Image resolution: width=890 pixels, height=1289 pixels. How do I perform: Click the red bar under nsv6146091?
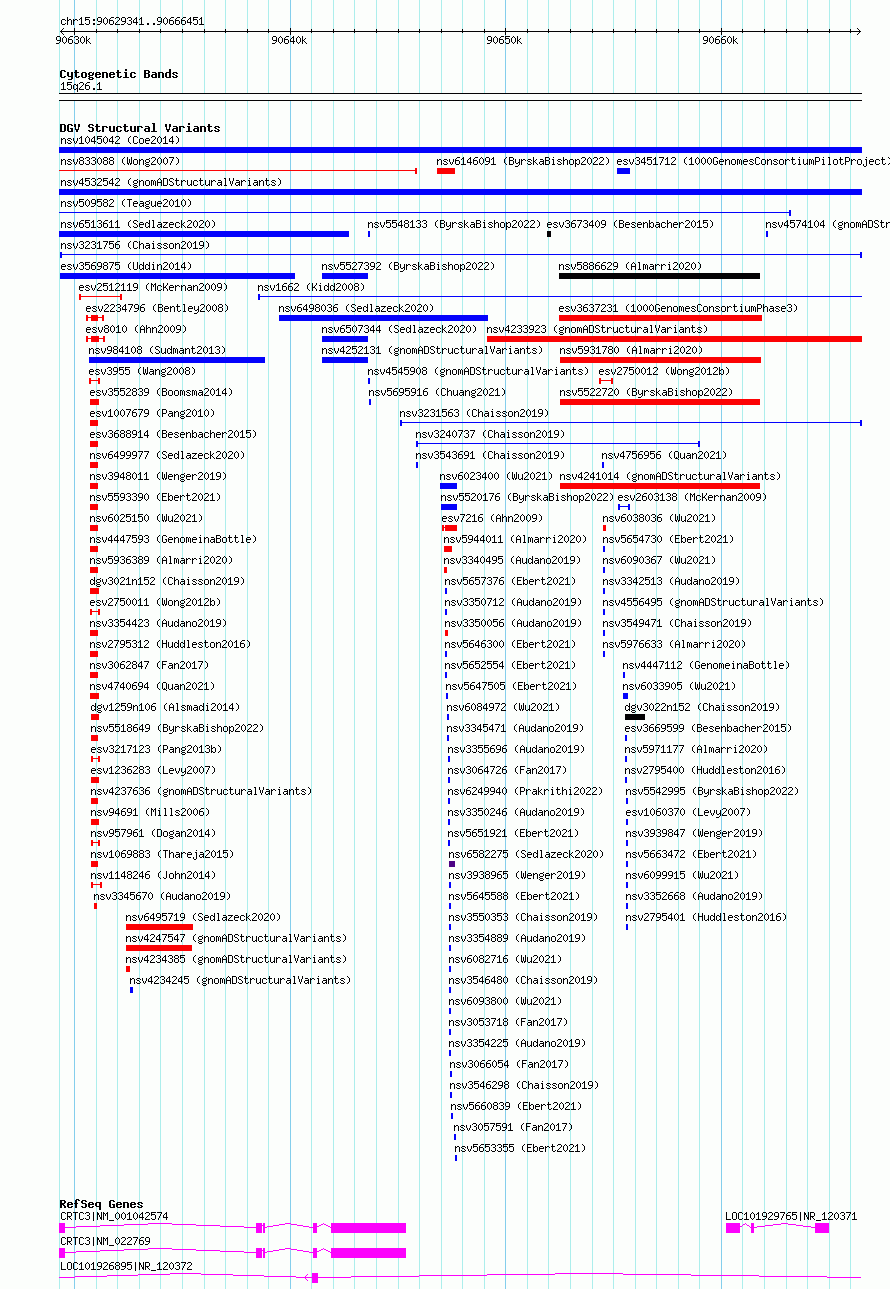(x=446, y=171)
